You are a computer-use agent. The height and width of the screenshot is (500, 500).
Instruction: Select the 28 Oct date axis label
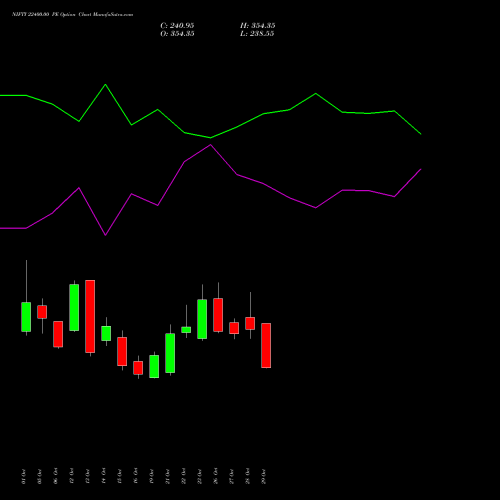247,476
